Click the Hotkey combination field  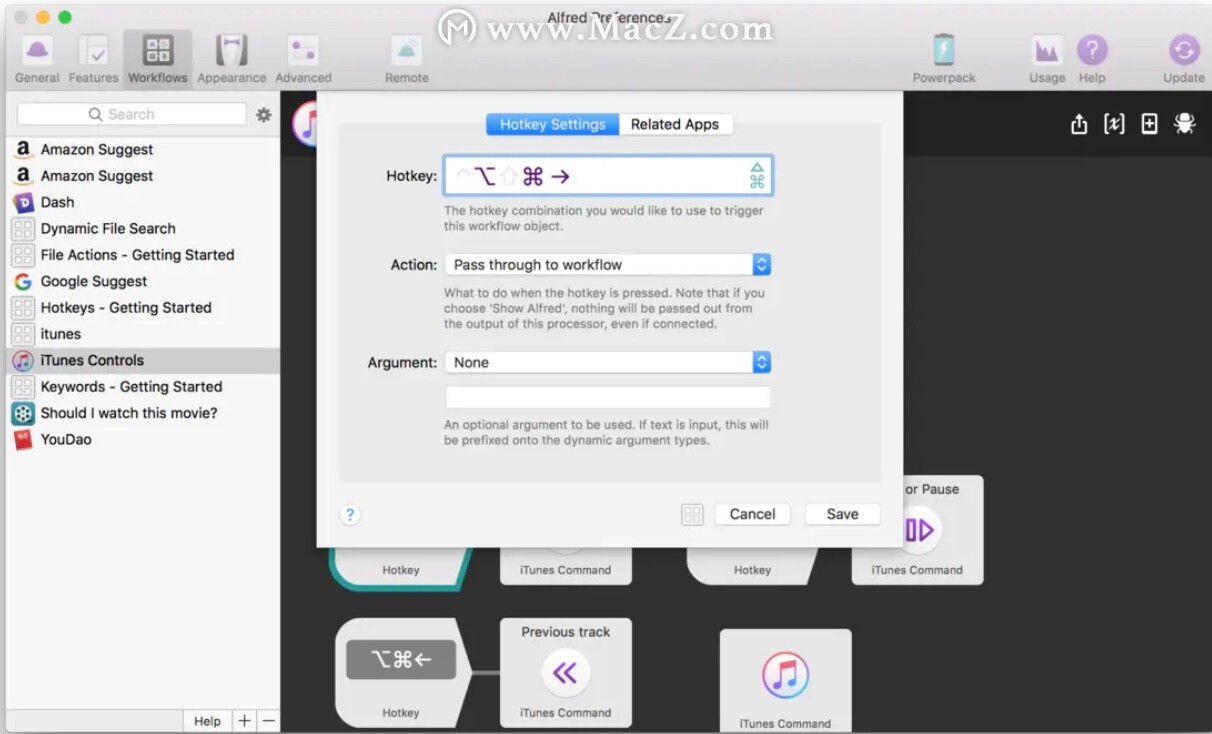coord(608,176)
